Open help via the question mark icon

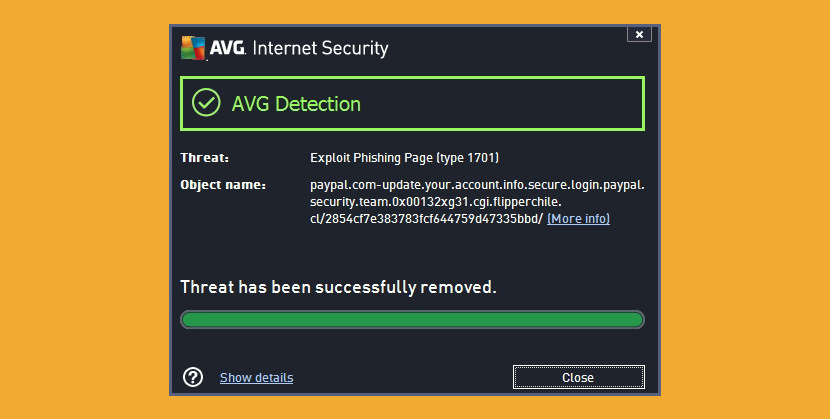coord(193,377)
